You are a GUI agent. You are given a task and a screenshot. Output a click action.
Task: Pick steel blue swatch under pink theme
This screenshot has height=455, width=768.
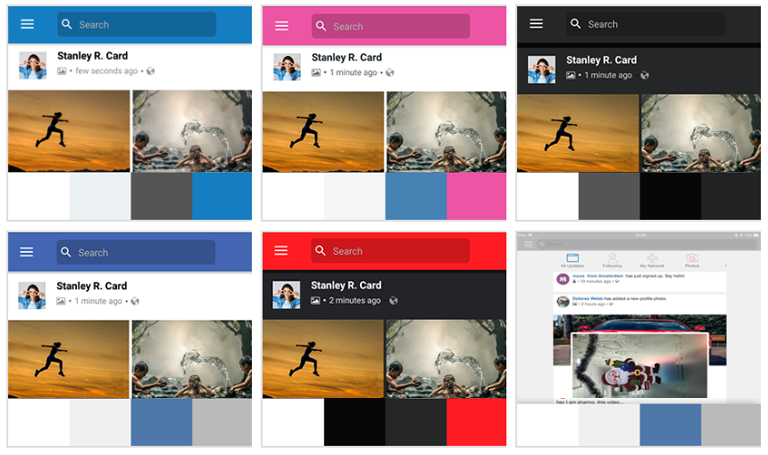tap(416, 196)
